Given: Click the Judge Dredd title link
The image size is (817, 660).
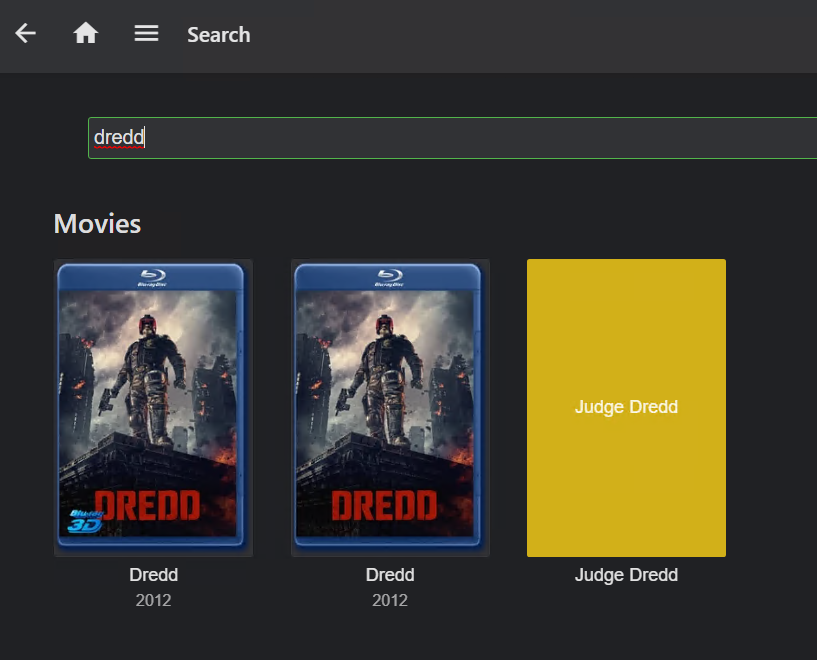Looking at the screenshot, I should point(626,574).
